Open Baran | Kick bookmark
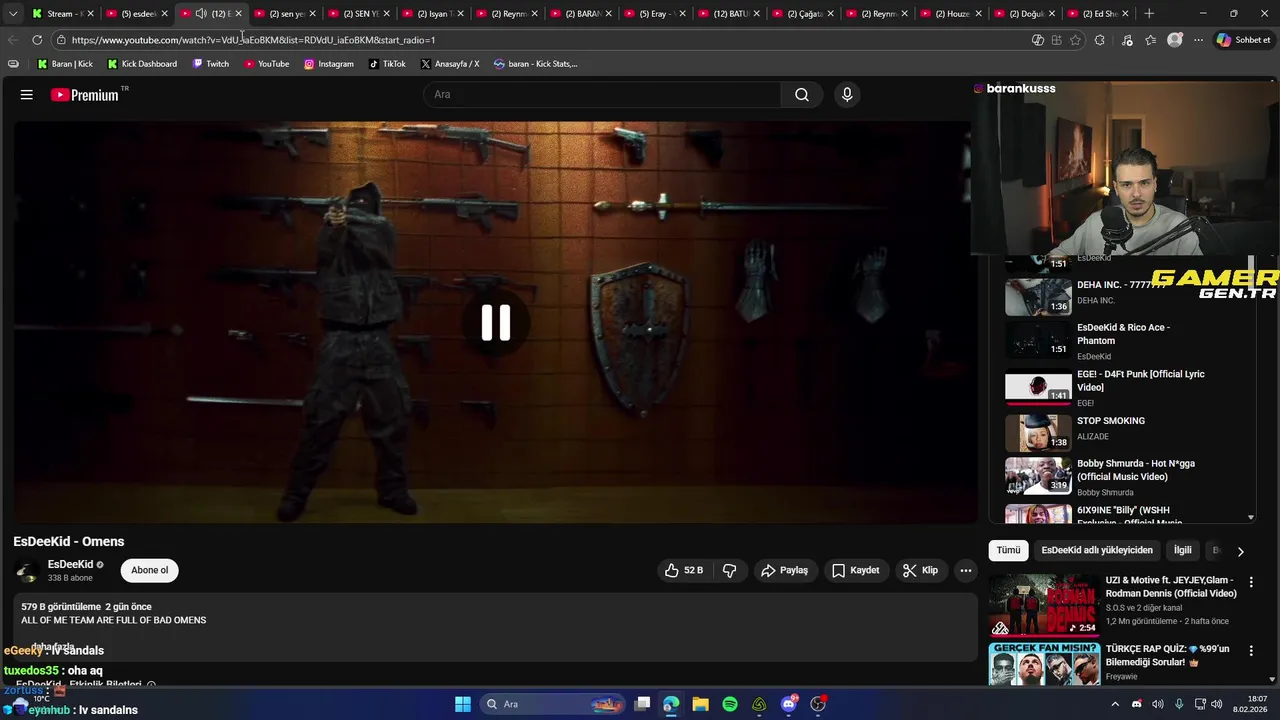 65,64
